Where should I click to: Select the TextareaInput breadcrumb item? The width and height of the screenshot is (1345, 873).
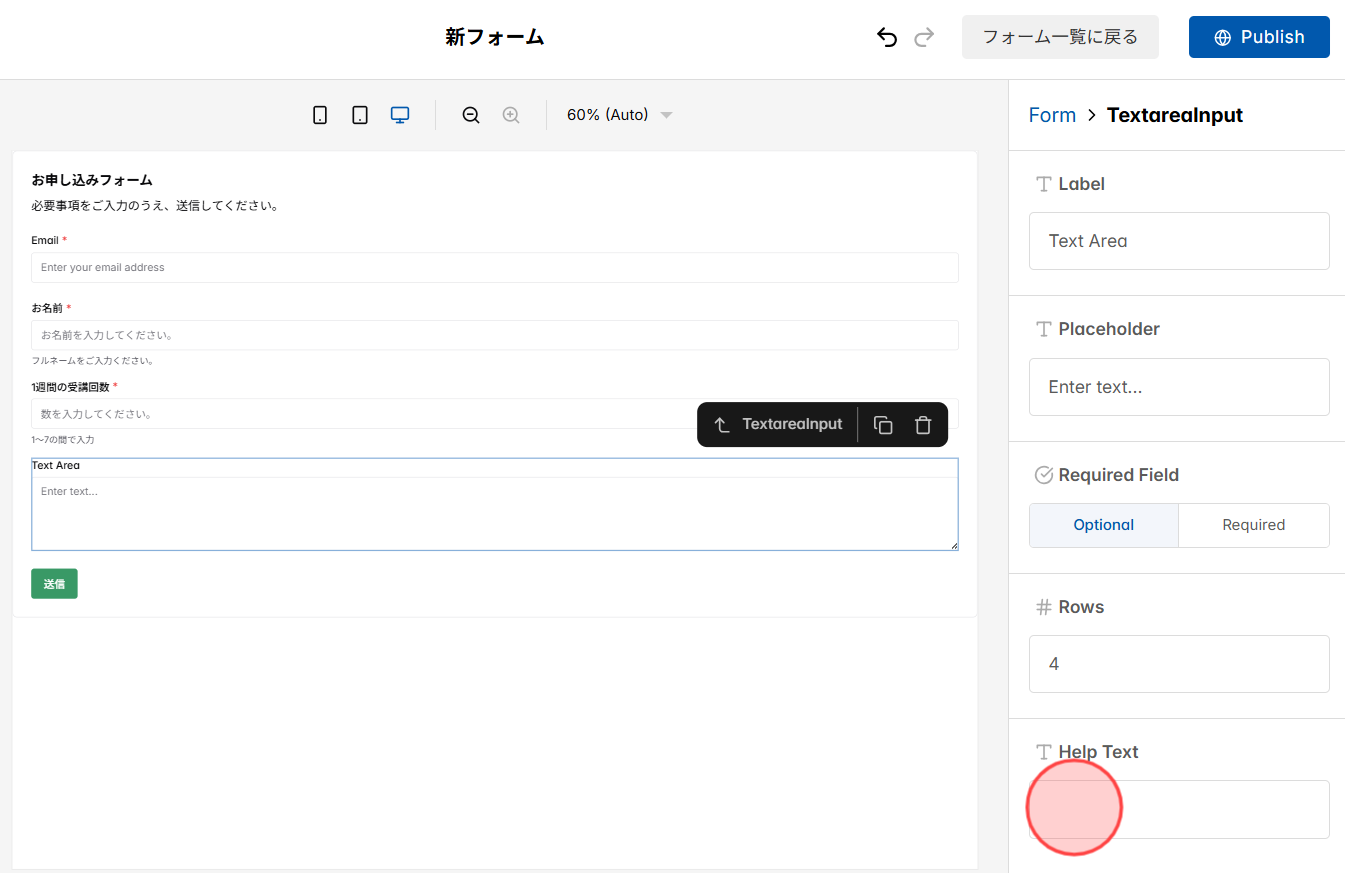(1175, 114)
